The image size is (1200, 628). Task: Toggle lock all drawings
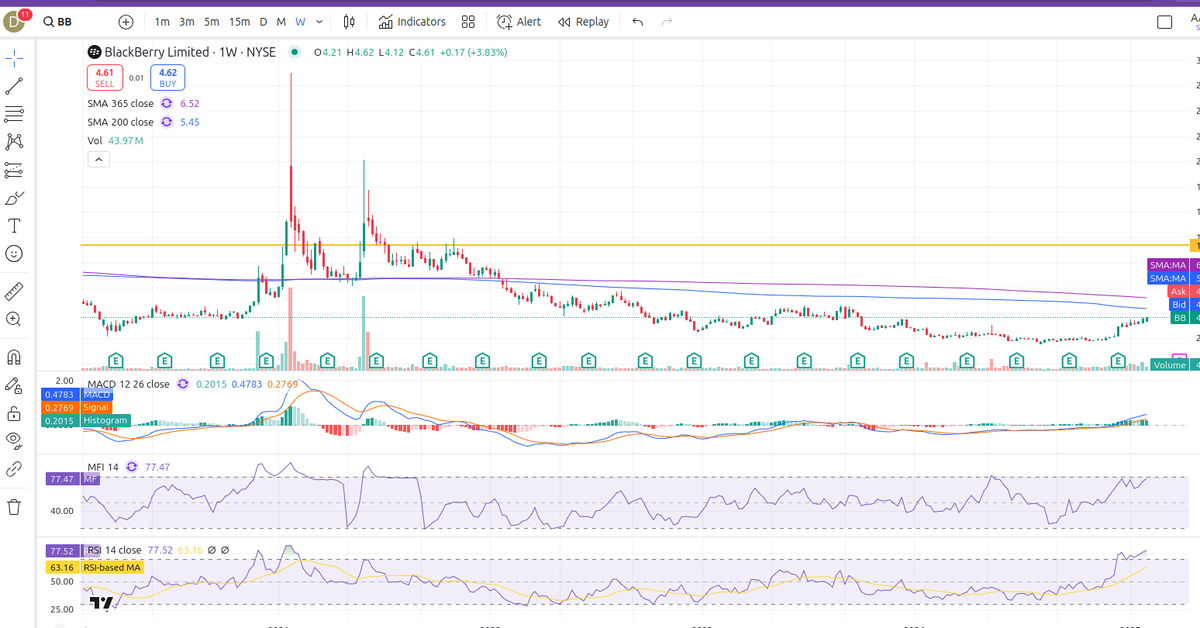(14, 413)
